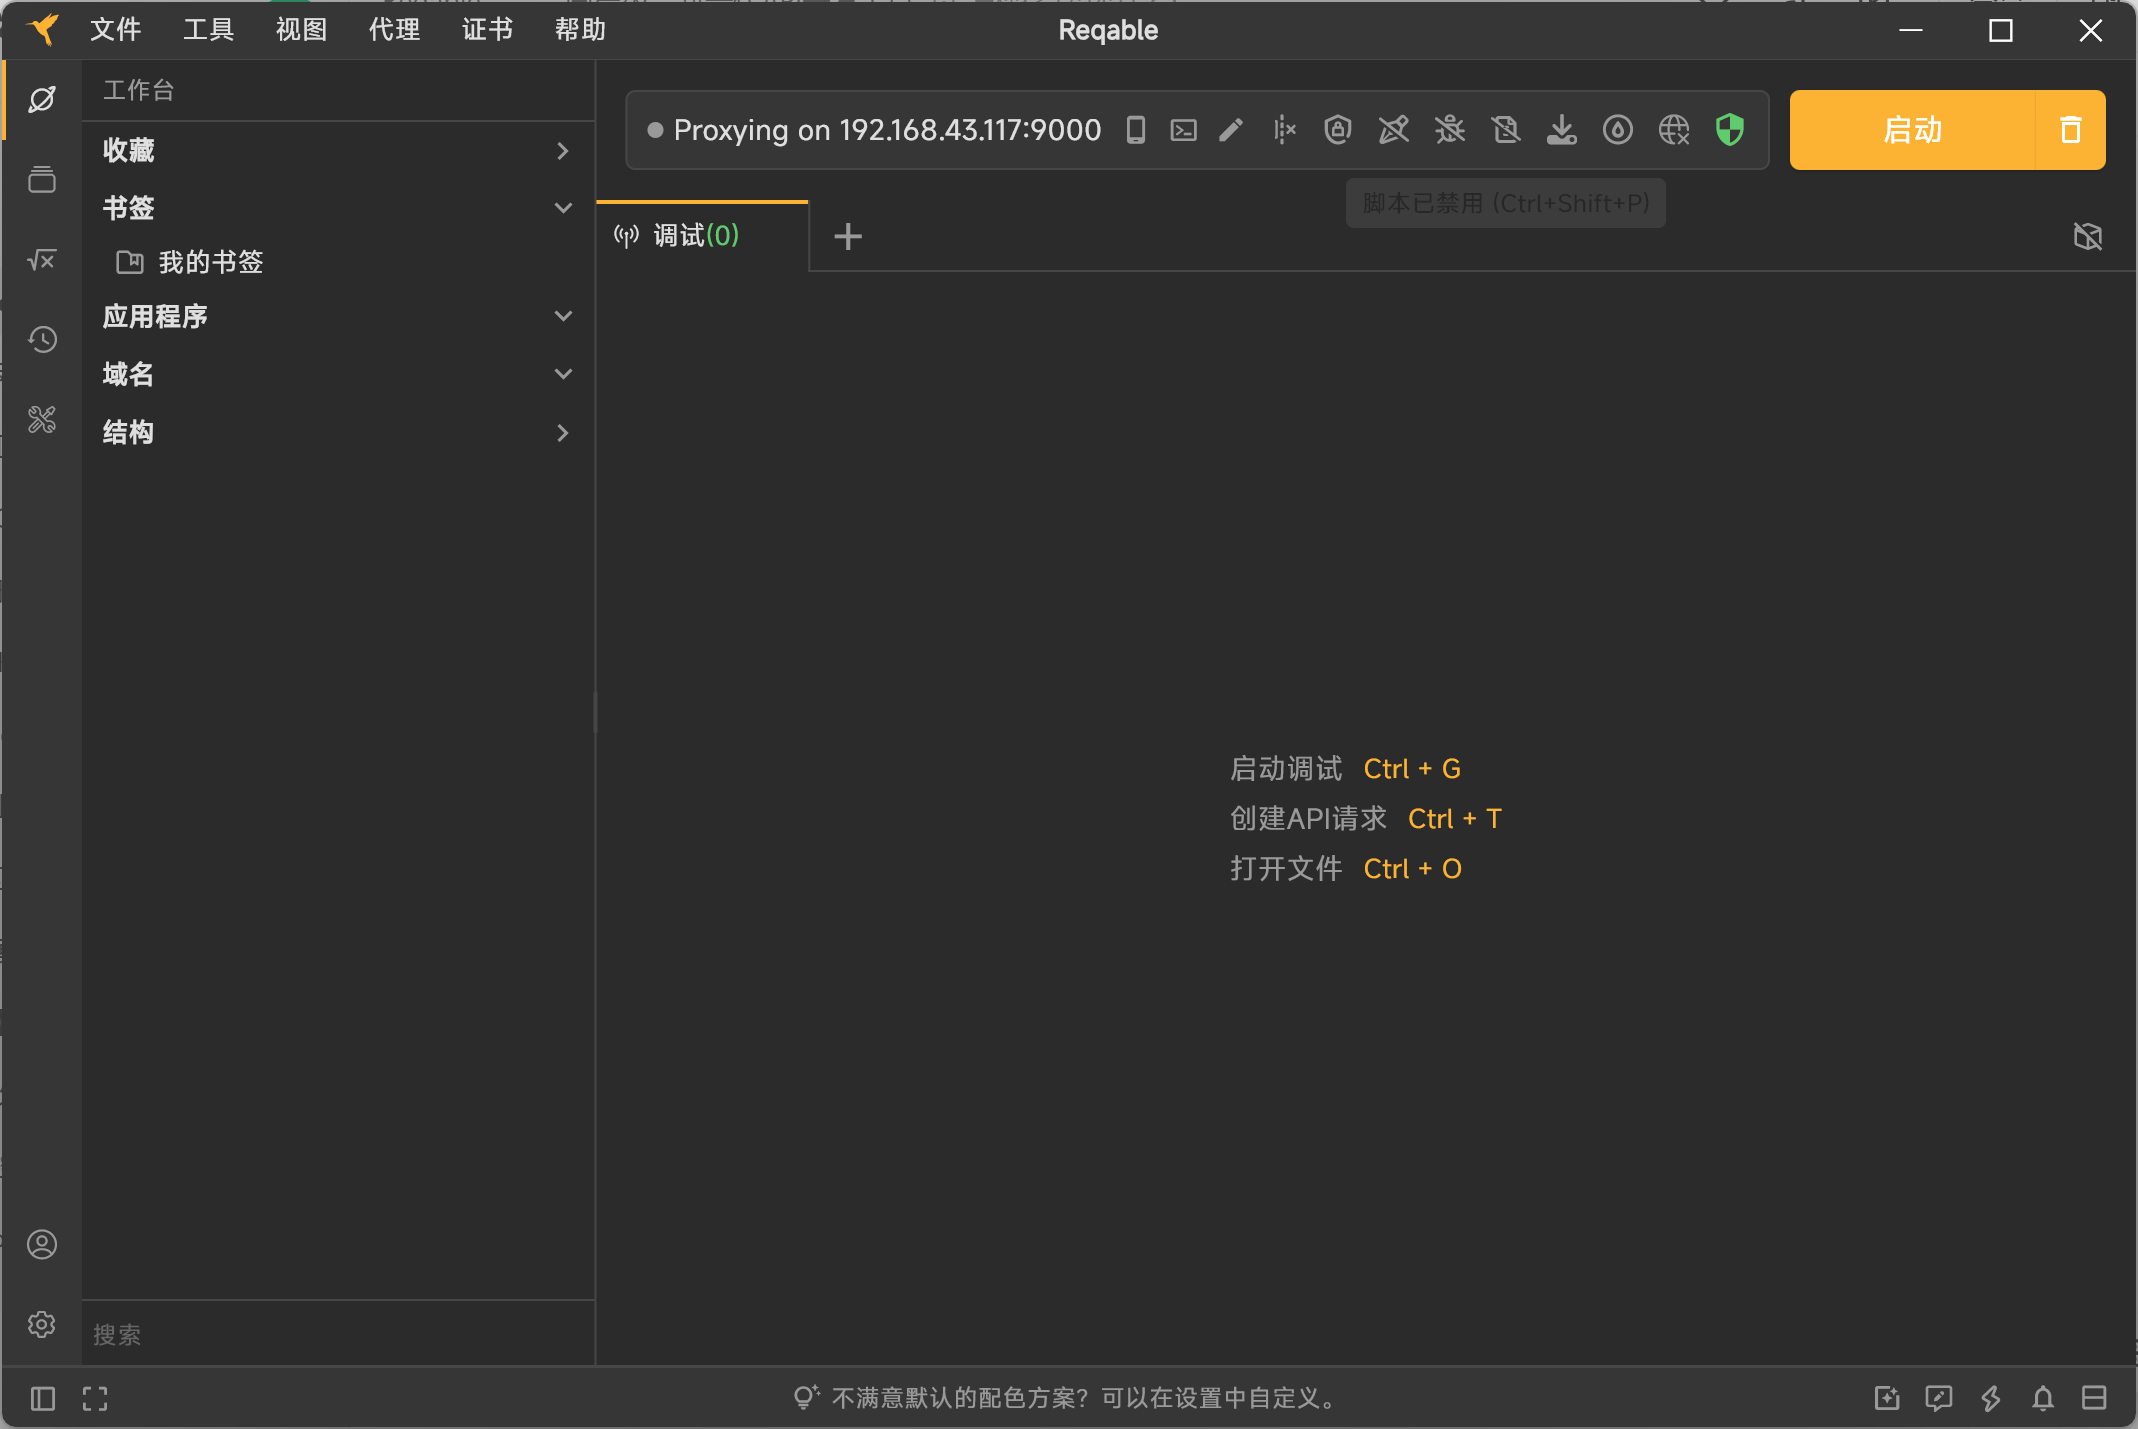Click the 应用程序 section label
This screenshot has height=1429, width=2138.
pos(154,316)
